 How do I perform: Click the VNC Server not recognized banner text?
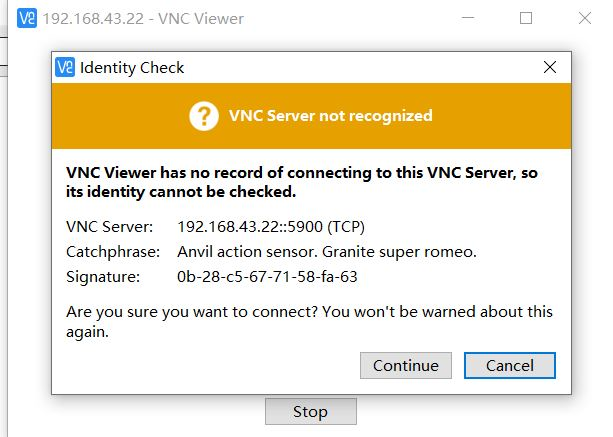point(331,116)
